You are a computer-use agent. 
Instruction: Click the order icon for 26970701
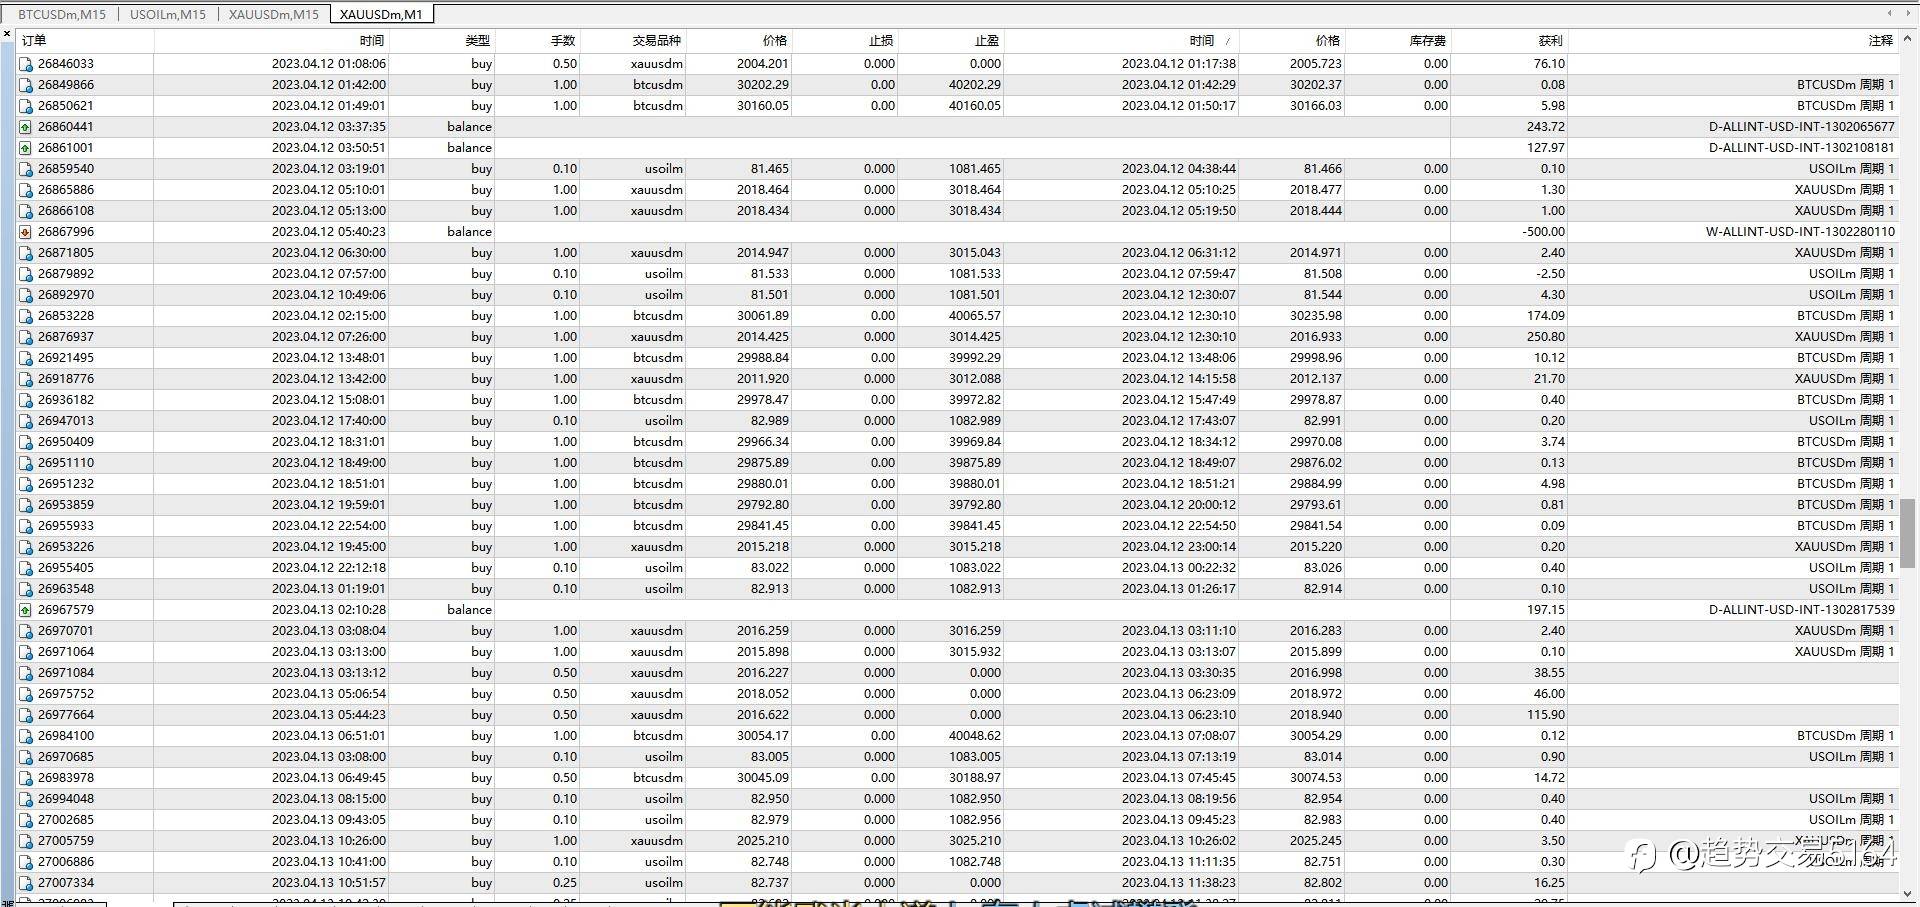point(26,631)
